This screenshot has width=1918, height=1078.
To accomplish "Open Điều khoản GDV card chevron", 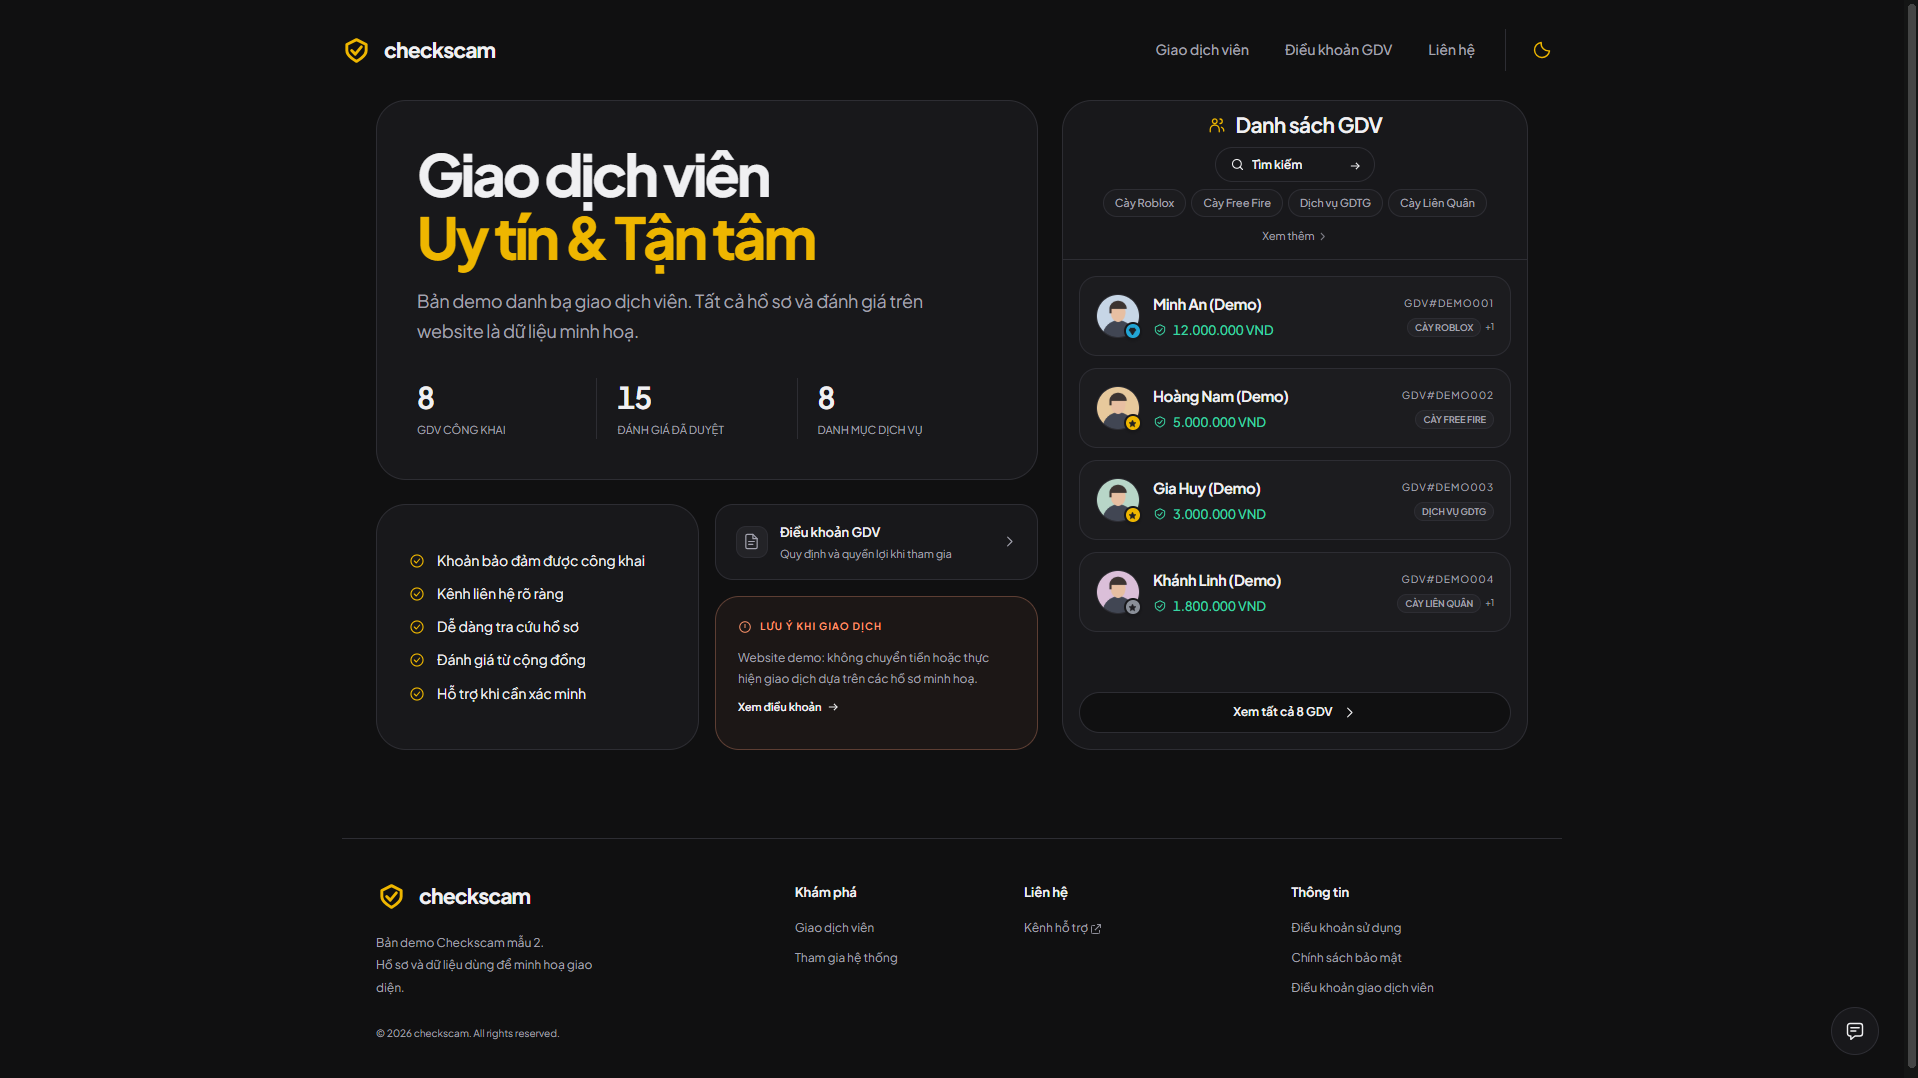I will click(x=1010, y=542).
